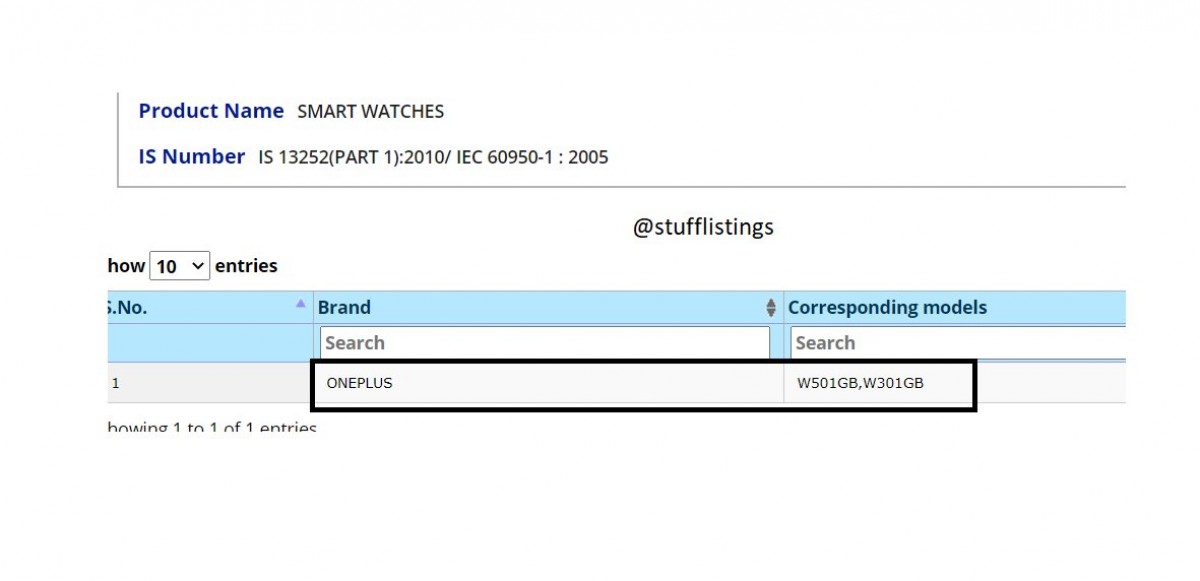This screenshot has height=581, width=1200.
Task: Click the 'Showing 1 to 1' info text
Action: tap(212, 429)
